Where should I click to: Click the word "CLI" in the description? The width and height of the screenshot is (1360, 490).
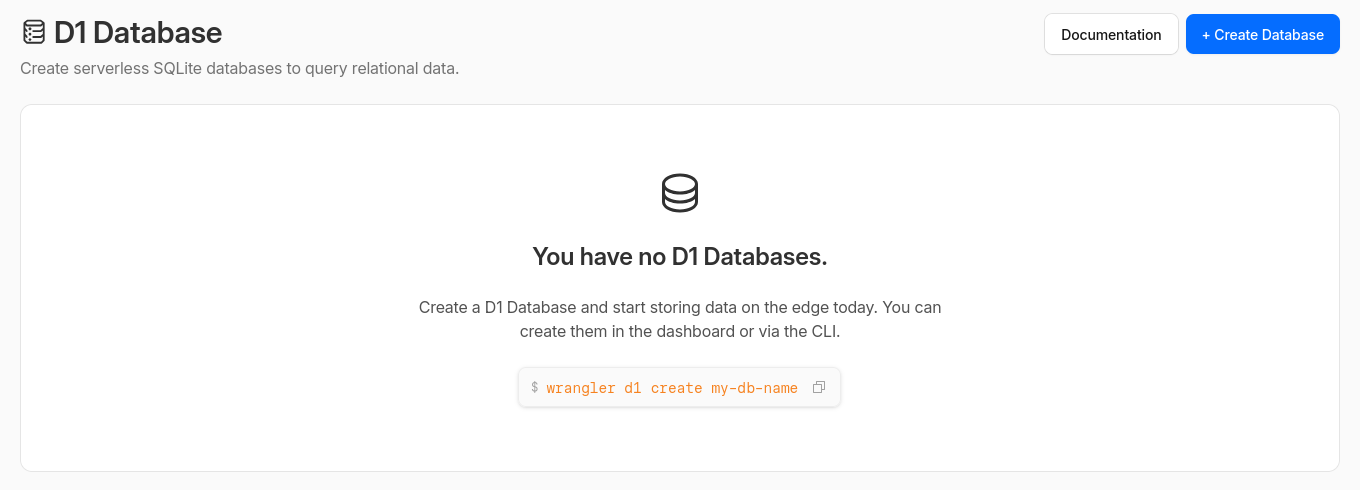point(823,332)
